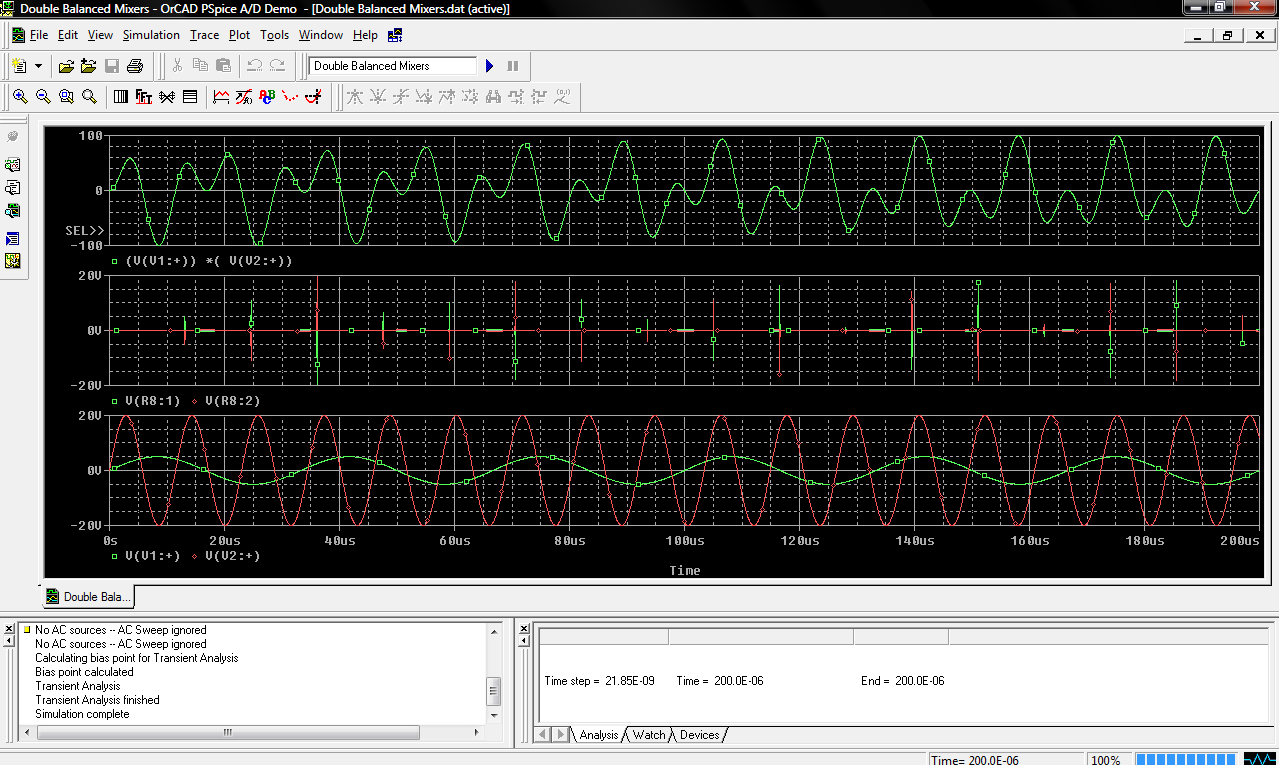This screenshot has width=1279, height=765.
Task: Toggle the FFT Fourier transform icon
Action: click(x=143, y=97)
